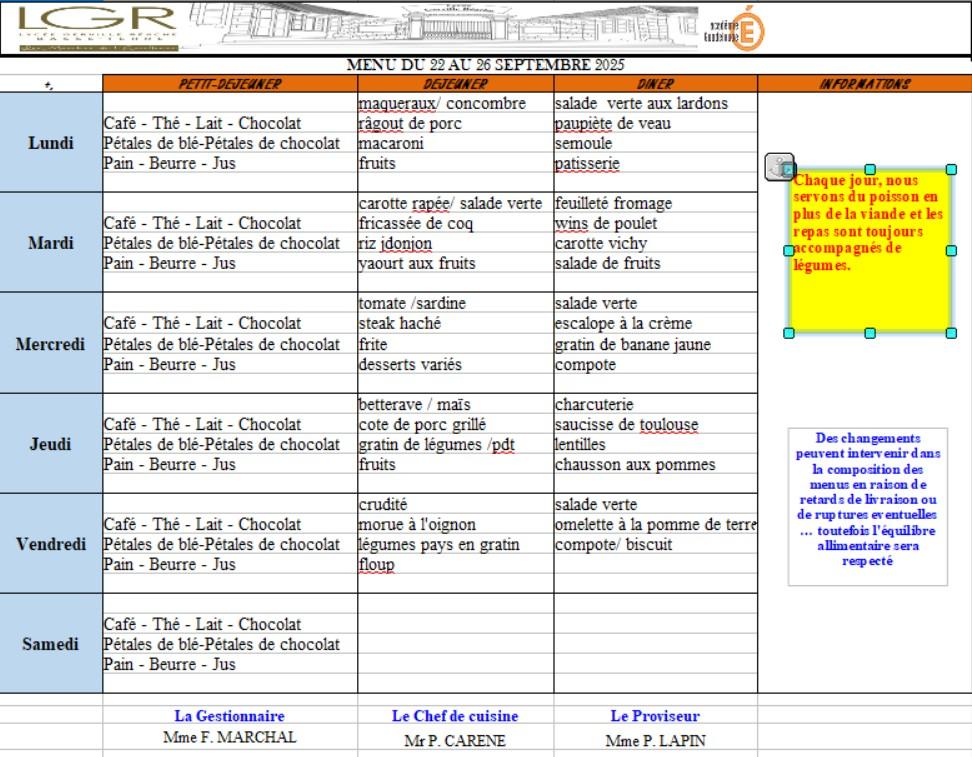Image resolution: width=972 pixels, height=757 pixels.
Task: Click the Samedi day label cell
Action: point(51,644)
